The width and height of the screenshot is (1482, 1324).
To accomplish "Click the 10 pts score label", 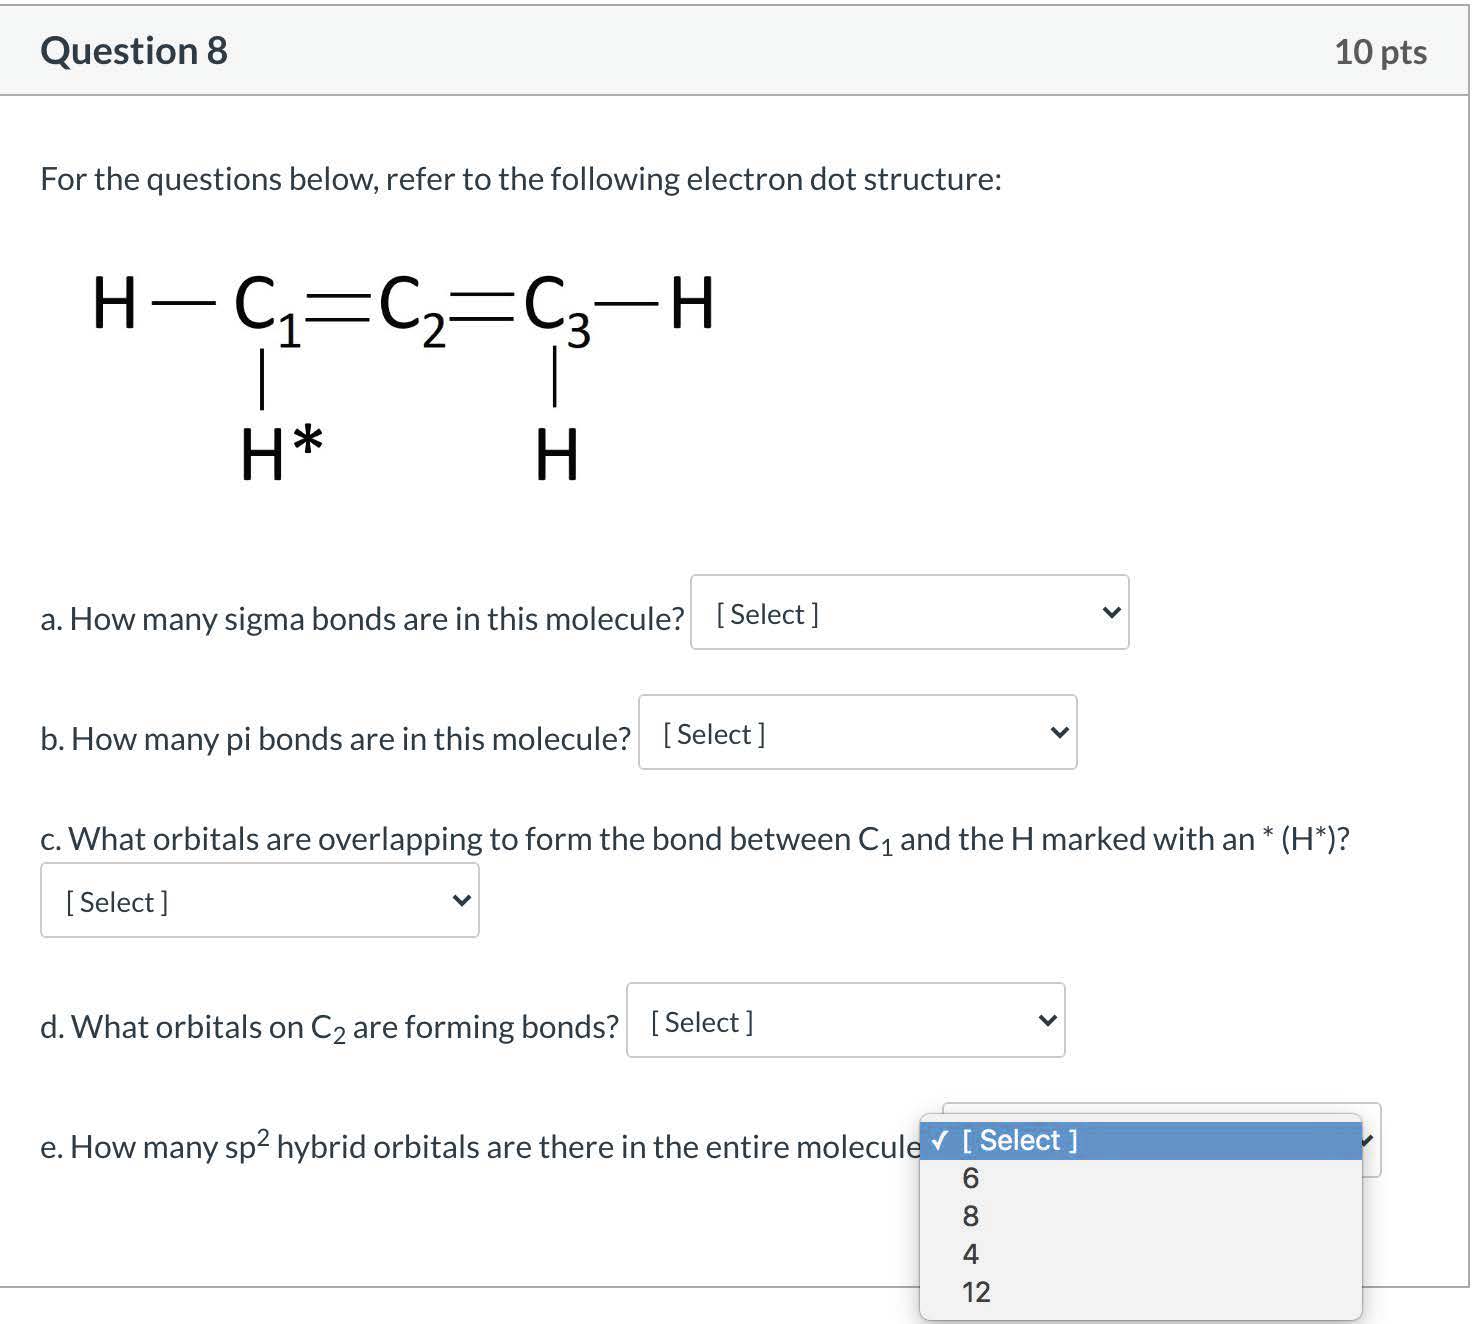I will 1380,52.
